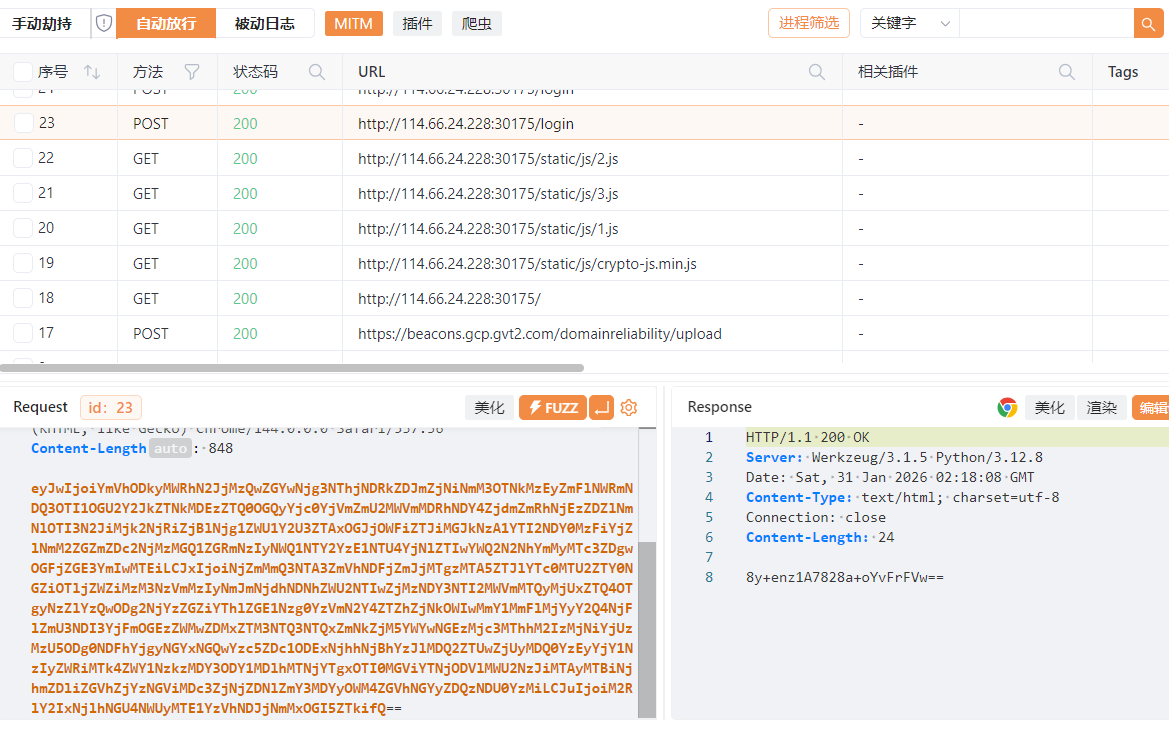Select the /login URL in row 23
The width and height of the screenshot is (1169, 734).
point(466,124)
